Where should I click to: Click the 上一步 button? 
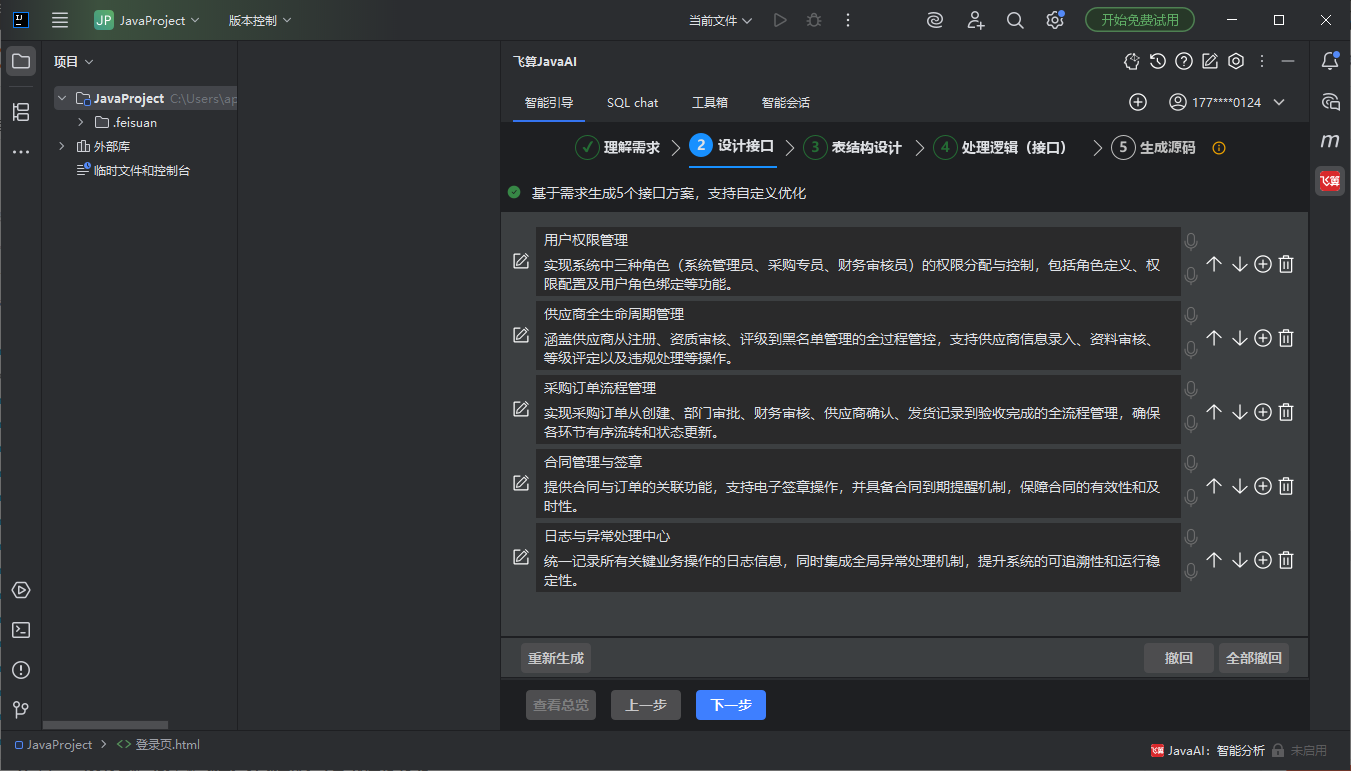click(646, 705)
